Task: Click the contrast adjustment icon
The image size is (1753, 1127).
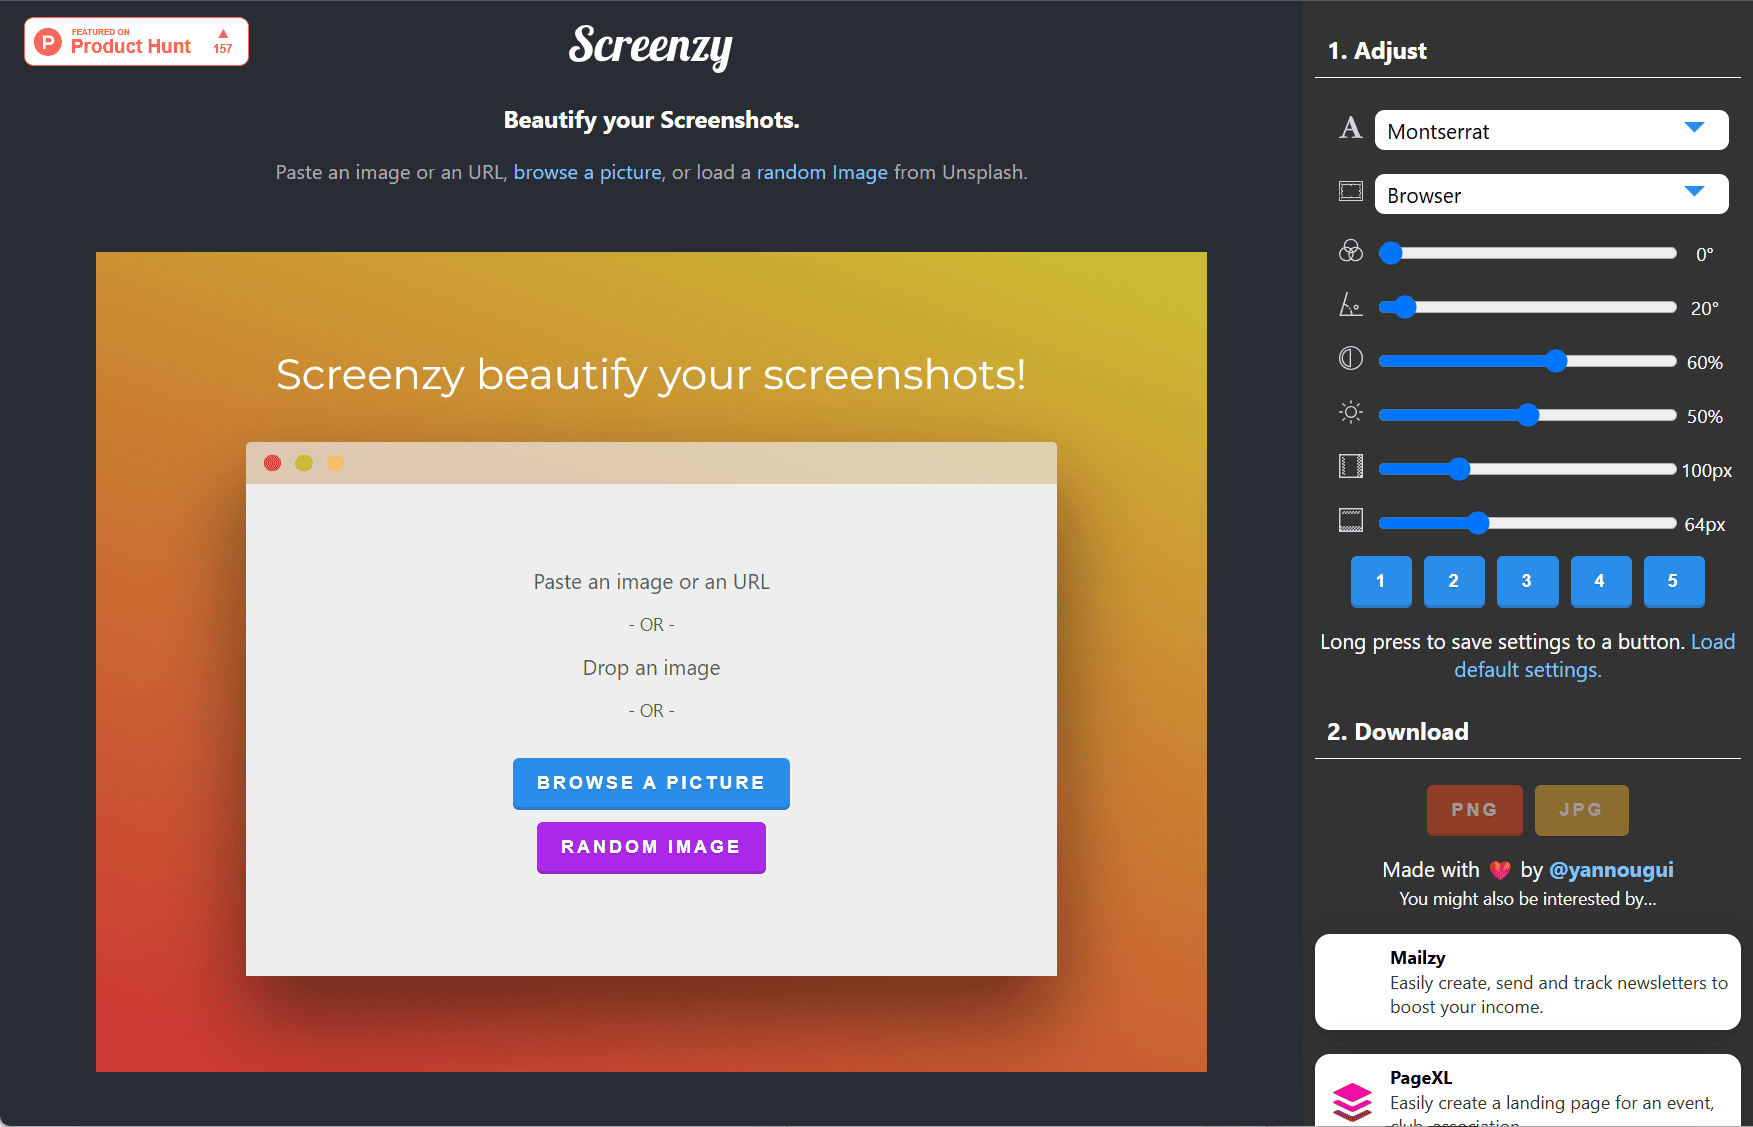Action: 1351,359
